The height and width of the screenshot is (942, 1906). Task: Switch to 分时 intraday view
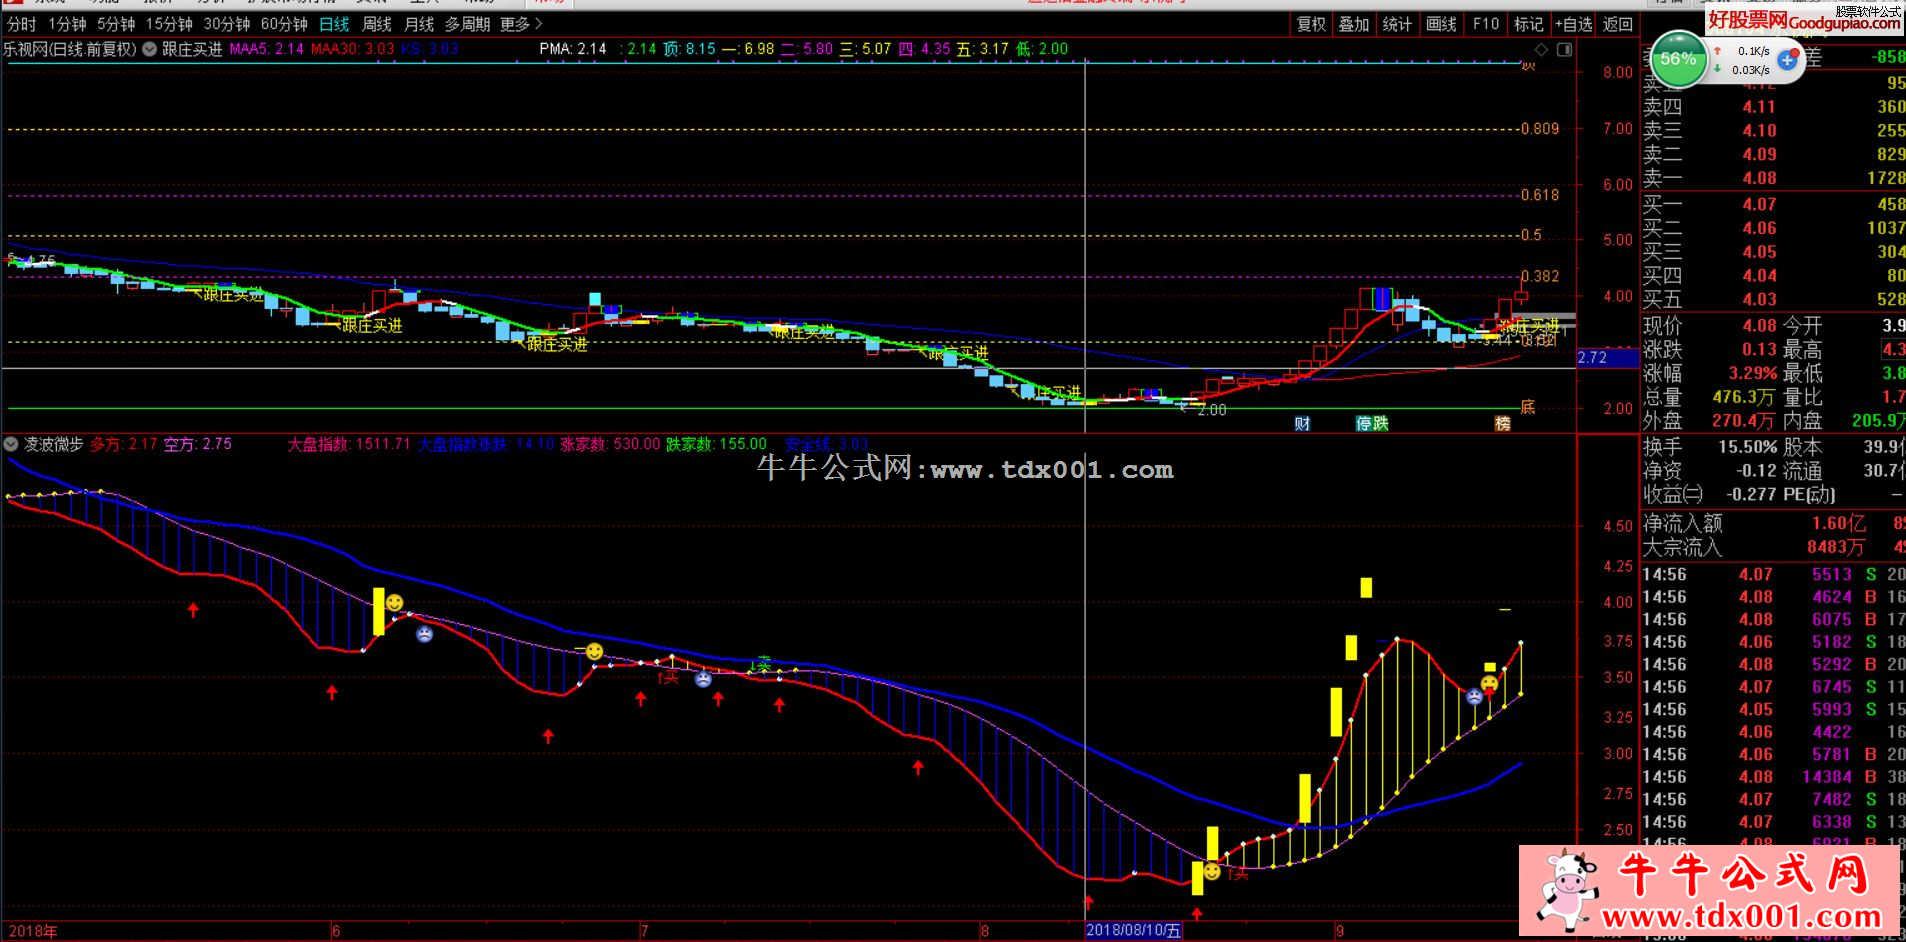[x=21, y=24]
